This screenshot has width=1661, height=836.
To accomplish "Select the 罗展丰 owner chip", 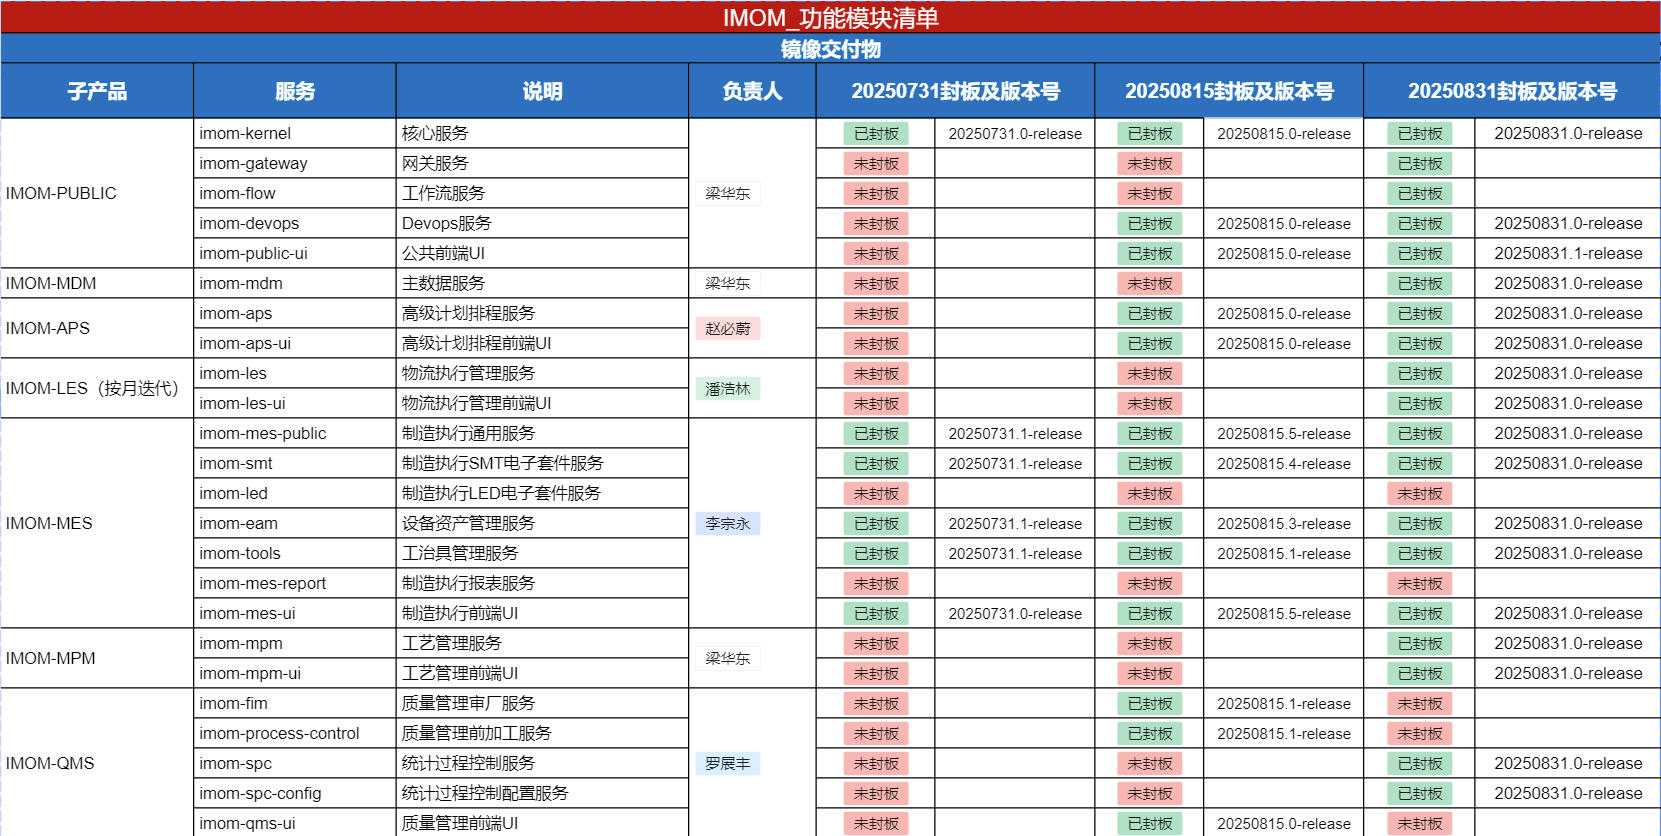I will 728,764.
